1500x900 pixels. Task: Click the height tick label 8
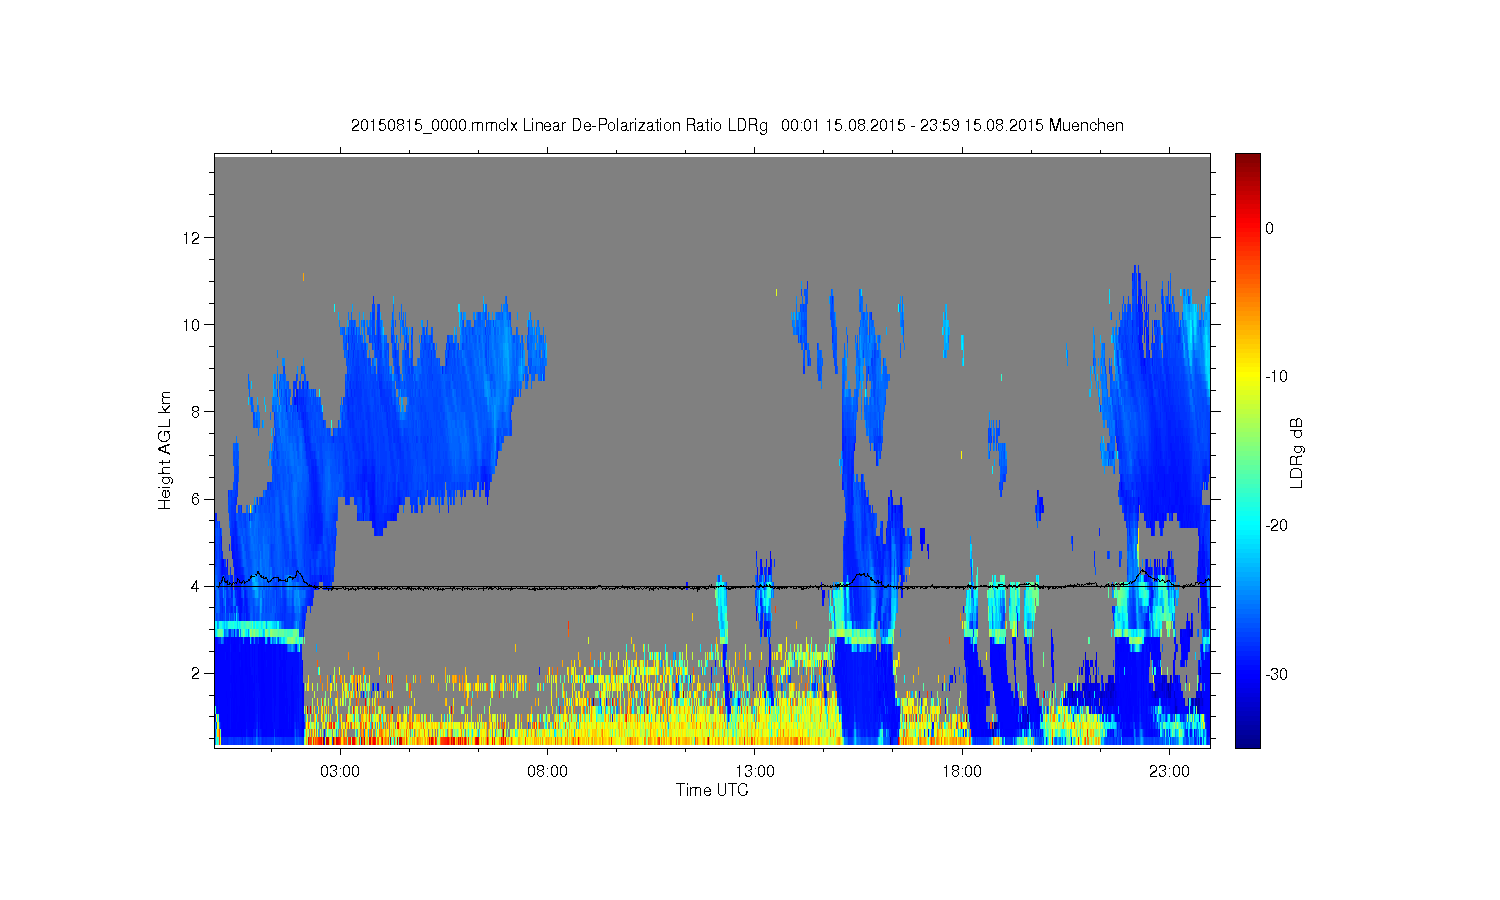pyautogui.click(x=197, y=412)
